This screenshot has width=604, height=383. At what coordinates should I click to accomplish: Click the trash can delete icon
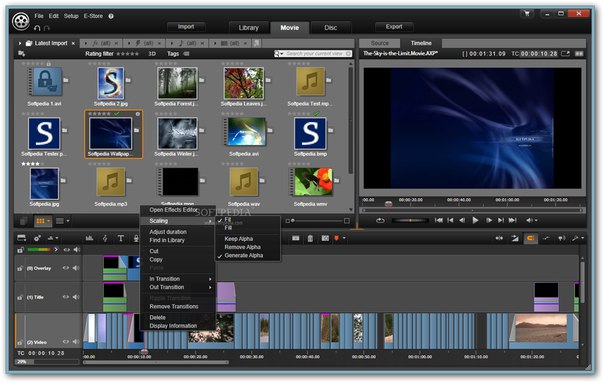pos(310,239)
